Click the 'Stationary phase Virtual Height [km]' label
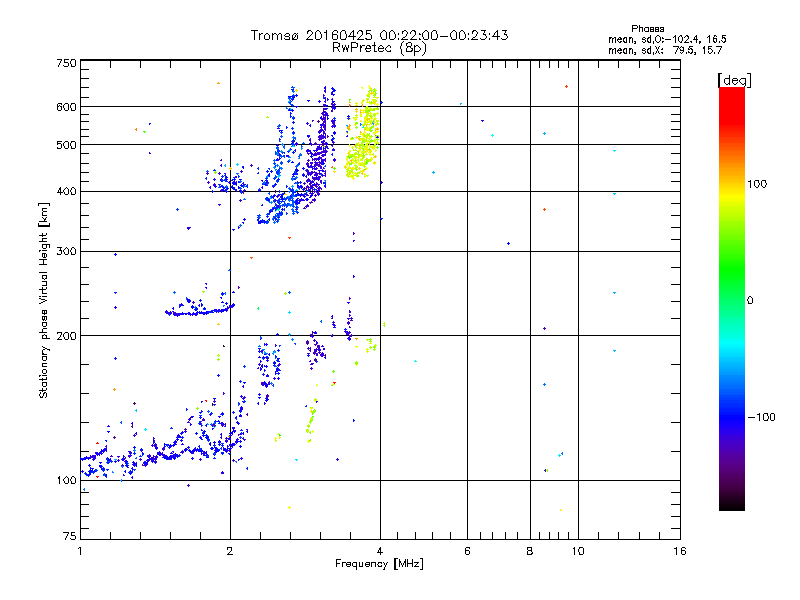The image size is (800, 600). tap(44, 301)
